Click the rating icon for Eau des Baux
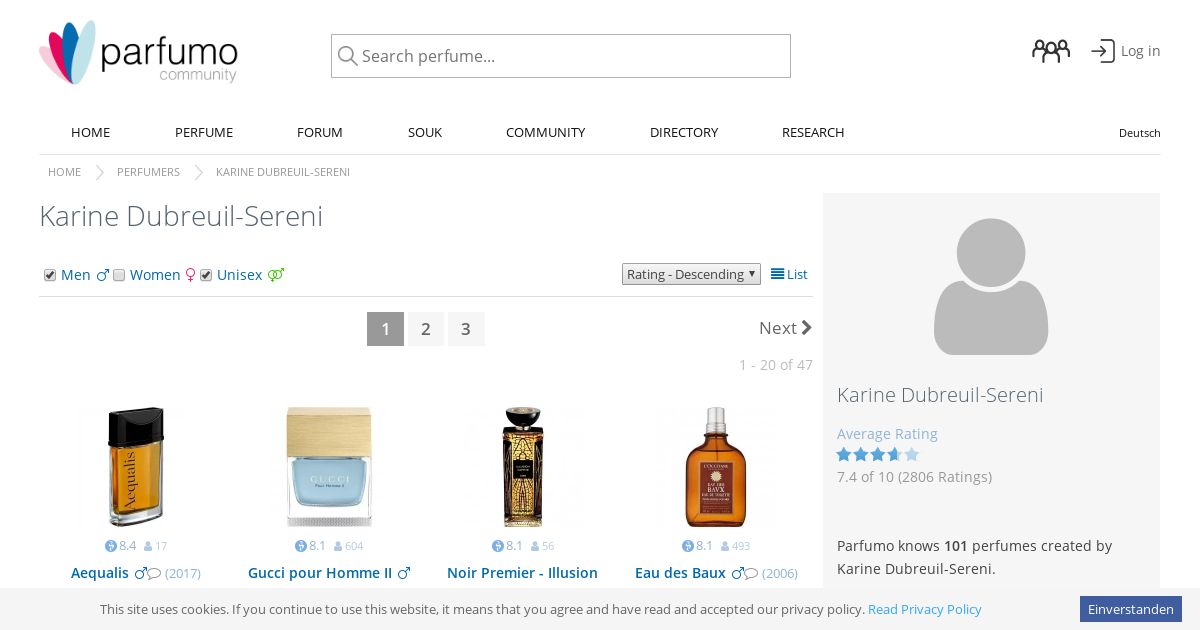 [x=688, y=546]
